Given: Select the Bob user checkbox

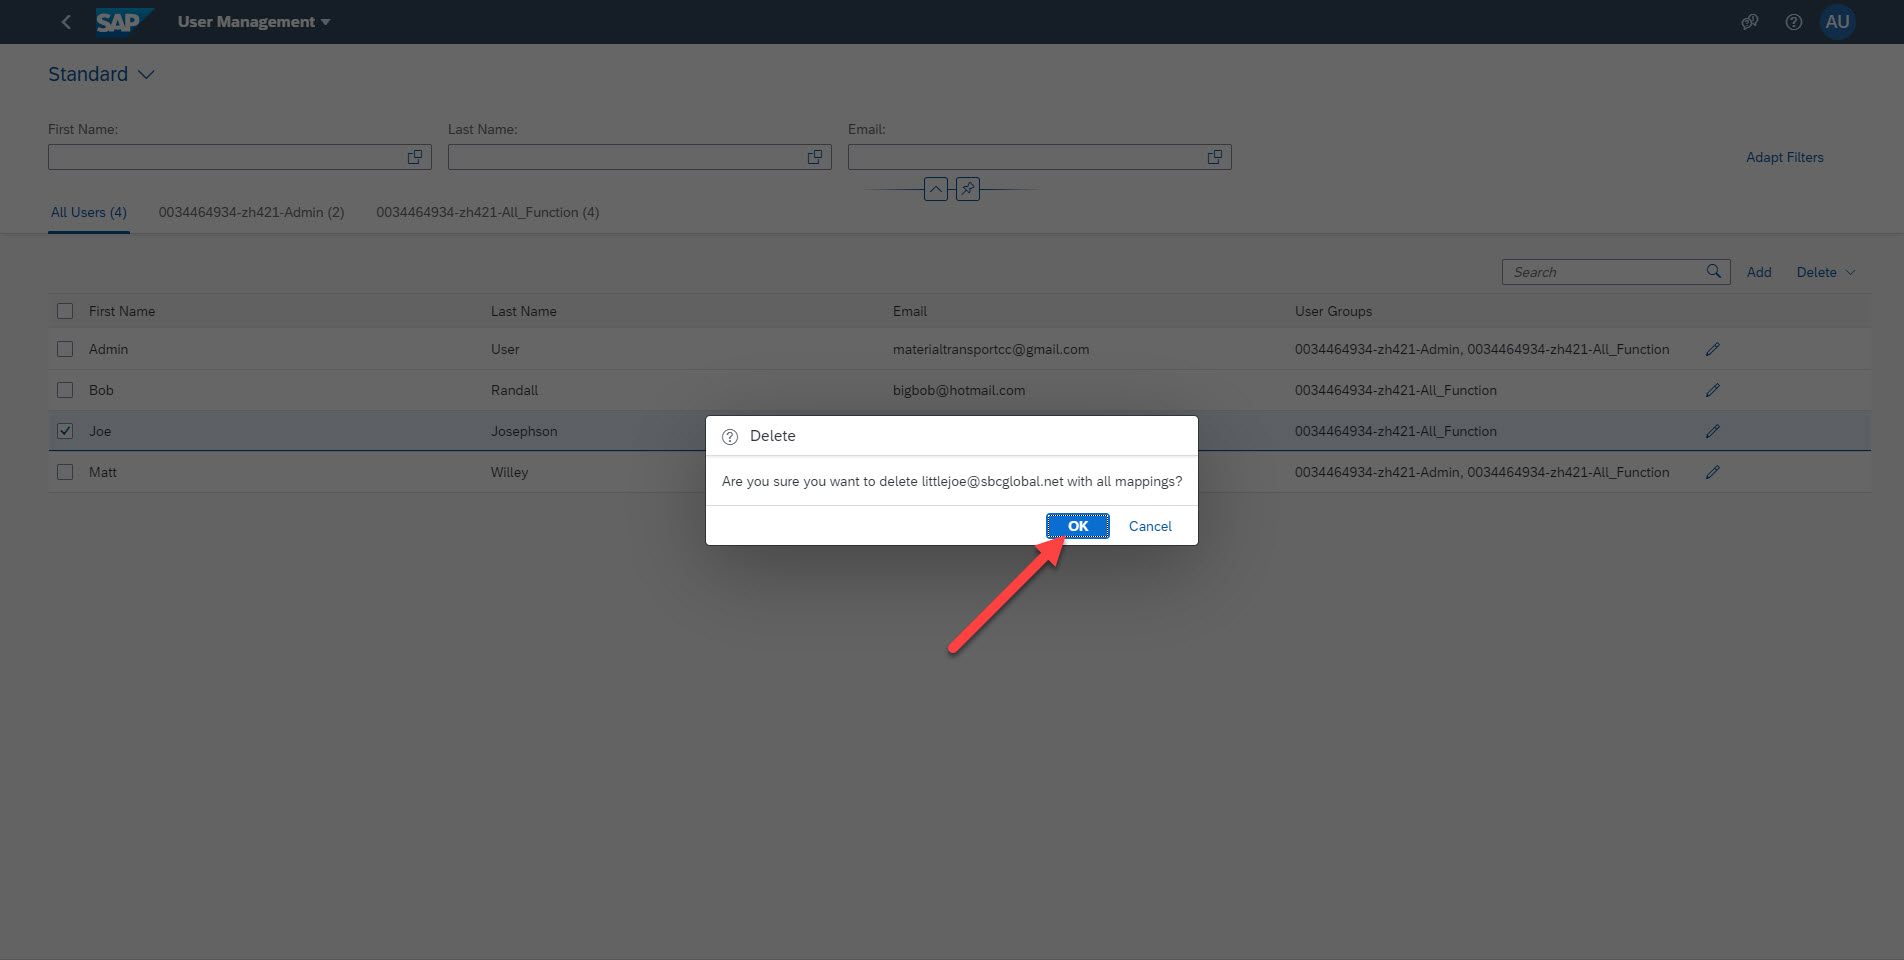Looking at the screenshot, I should (x=65, y=390).
